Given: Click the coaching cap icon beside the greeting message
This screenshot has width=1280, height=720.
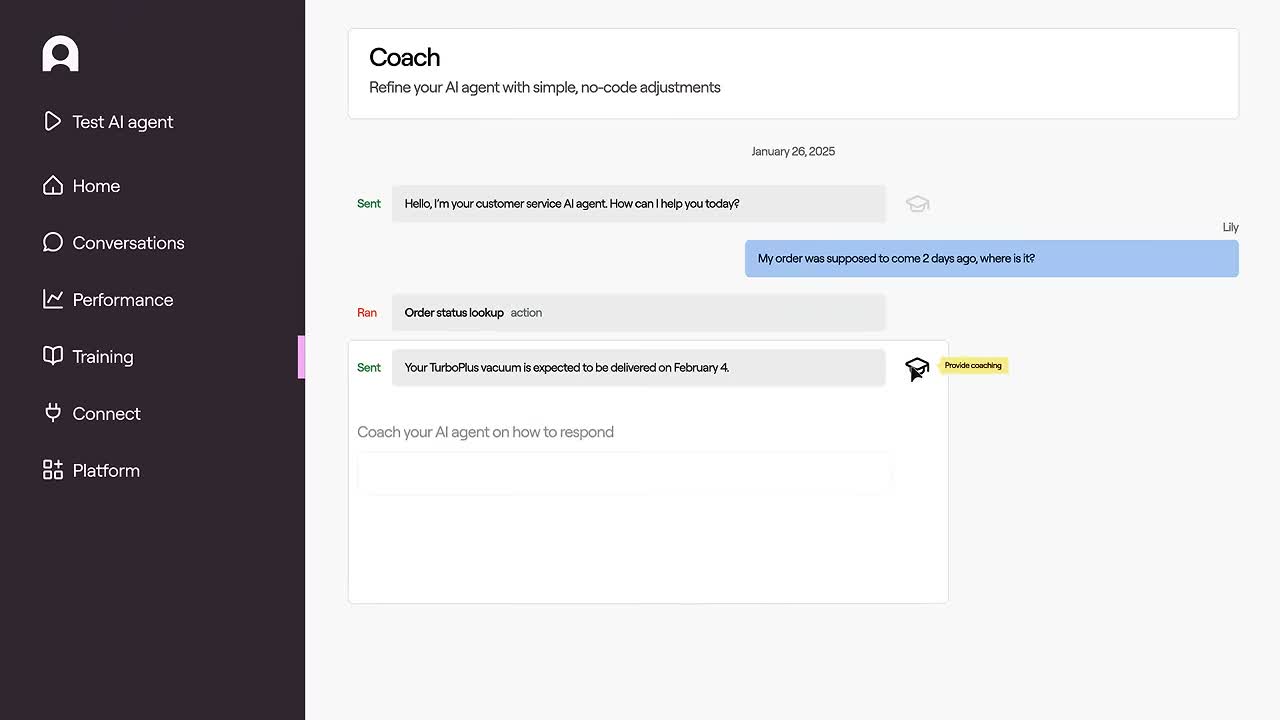Looking at the screenshot, I should click(x=917, y=204).
